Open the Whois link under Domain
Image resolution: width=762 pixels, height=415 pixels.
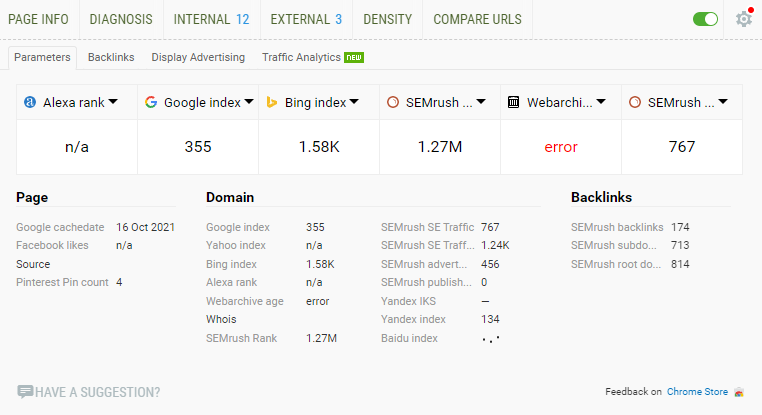[x=221, y=319]
